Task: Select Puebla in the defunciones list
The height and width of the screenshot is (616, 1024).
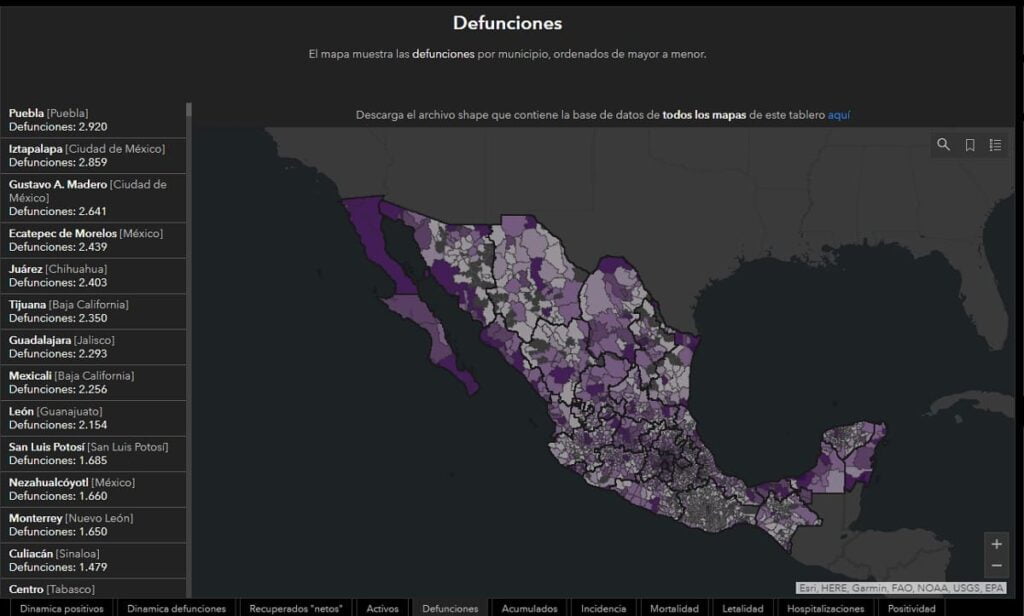Action: click(x=92, y=119)
